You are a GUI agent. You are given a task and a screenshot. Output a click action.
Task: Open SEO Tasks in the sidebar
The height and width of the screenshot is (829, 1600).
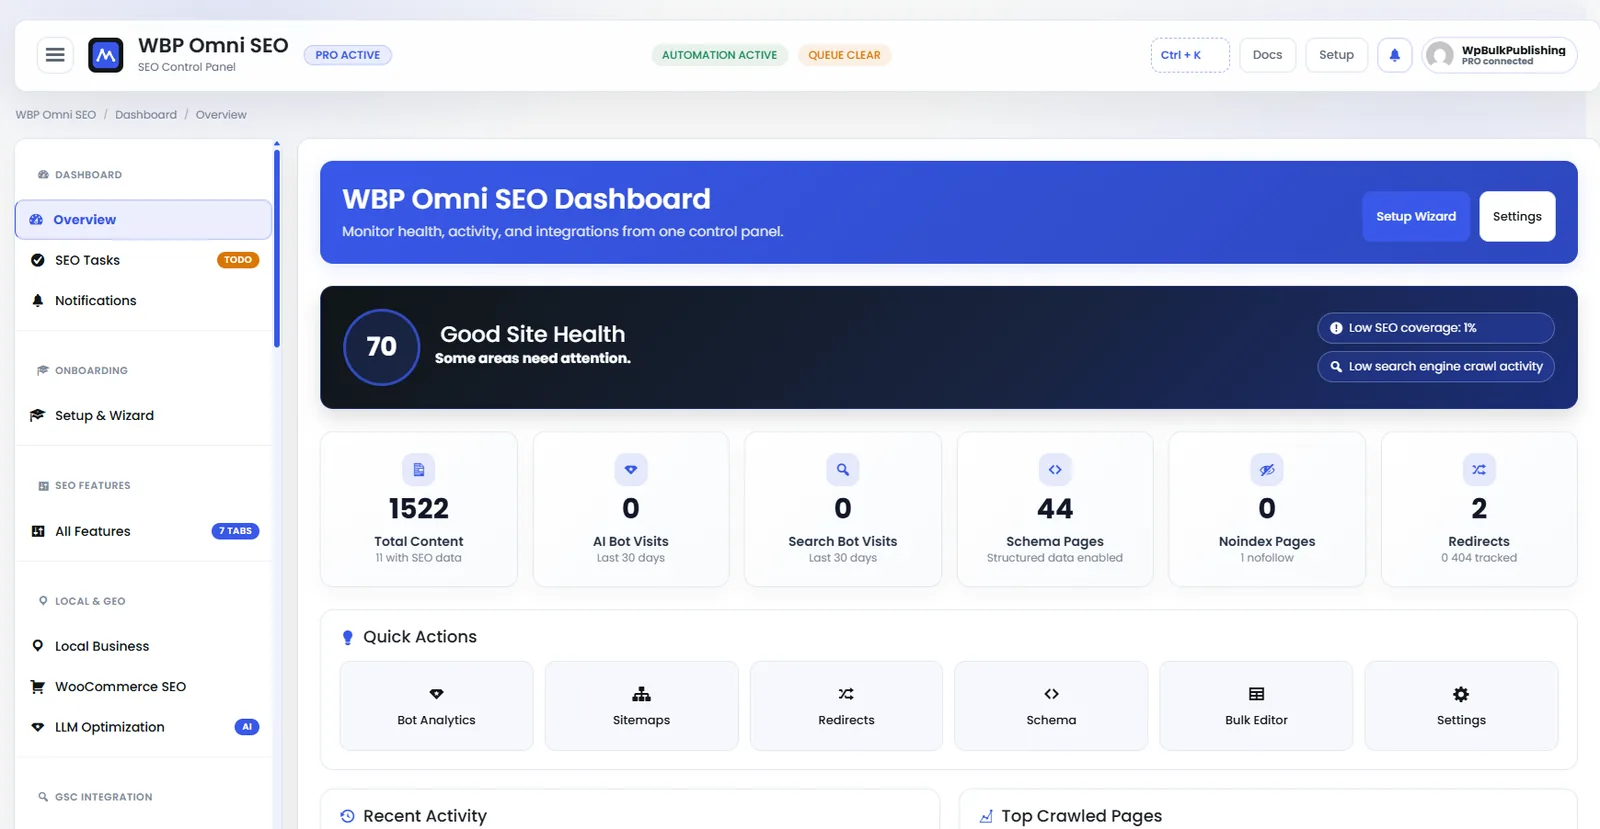coord(143,260)
